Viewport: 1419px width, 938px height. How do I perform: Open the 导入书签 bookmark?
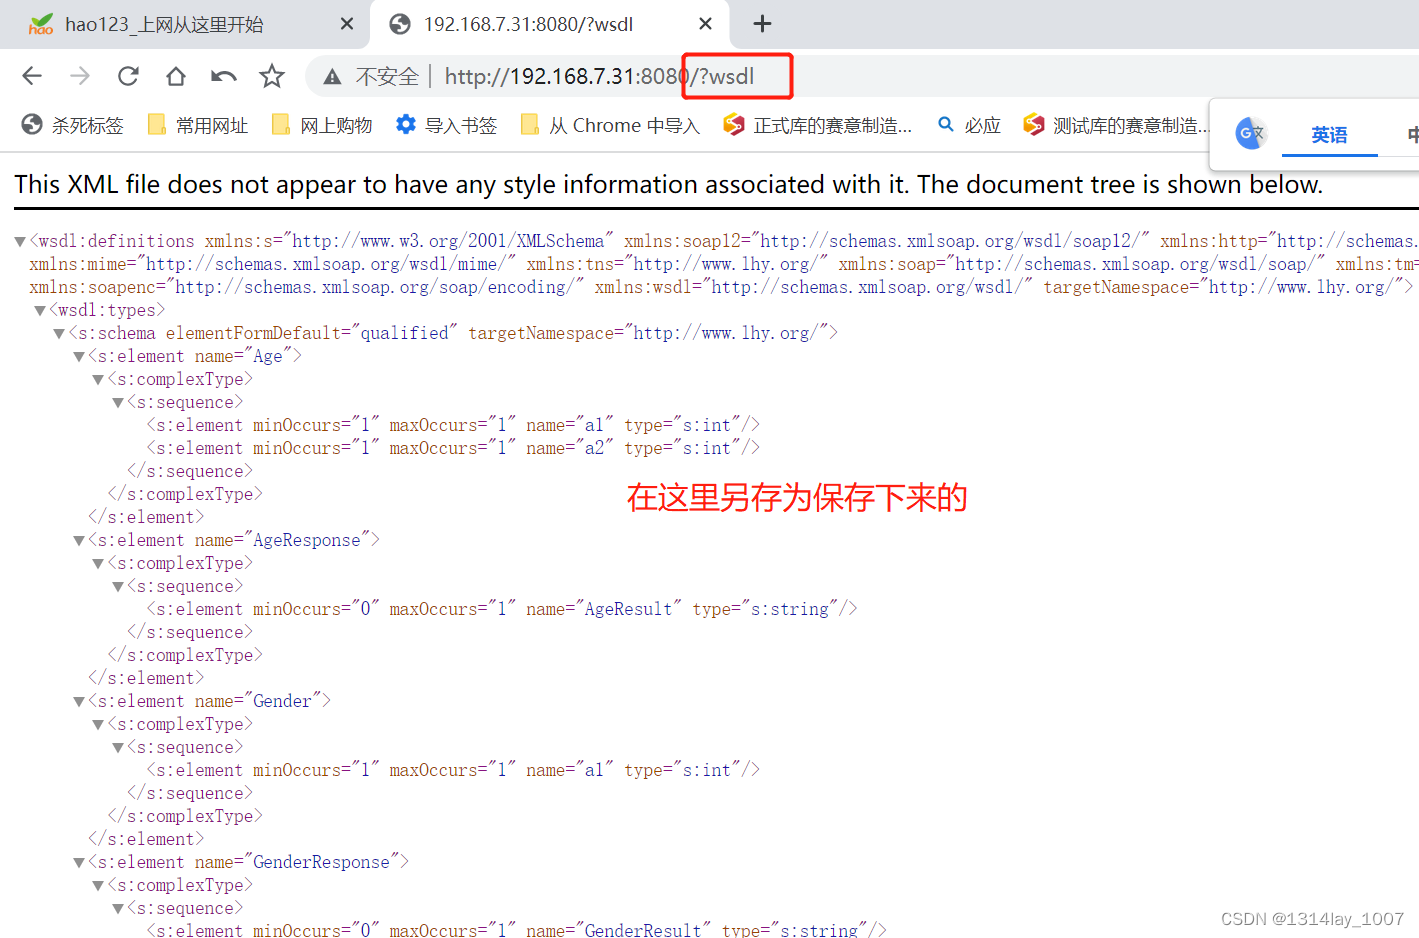coord(446,125)
